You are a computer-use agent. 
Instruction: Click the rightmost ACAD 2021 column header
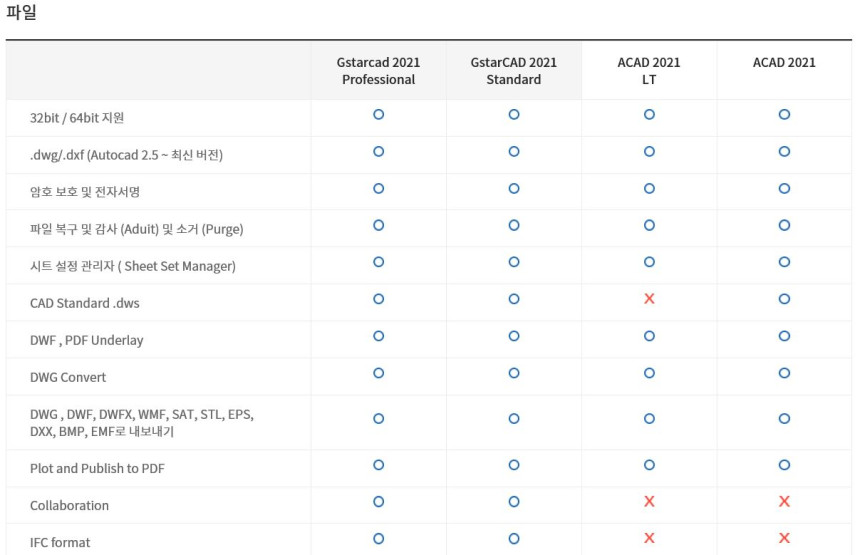784,62
